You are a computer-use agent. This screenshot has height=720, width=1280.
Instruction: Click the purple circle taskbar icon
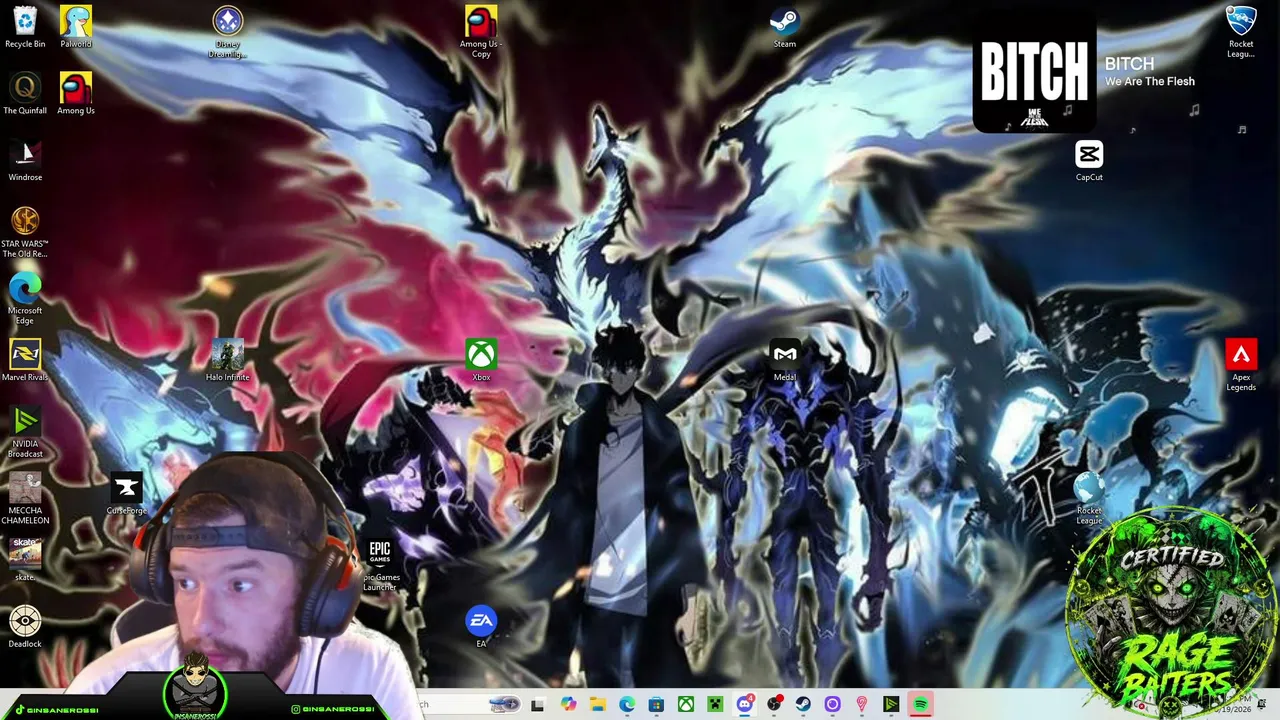pyautogui.click(x=832, y=705)
